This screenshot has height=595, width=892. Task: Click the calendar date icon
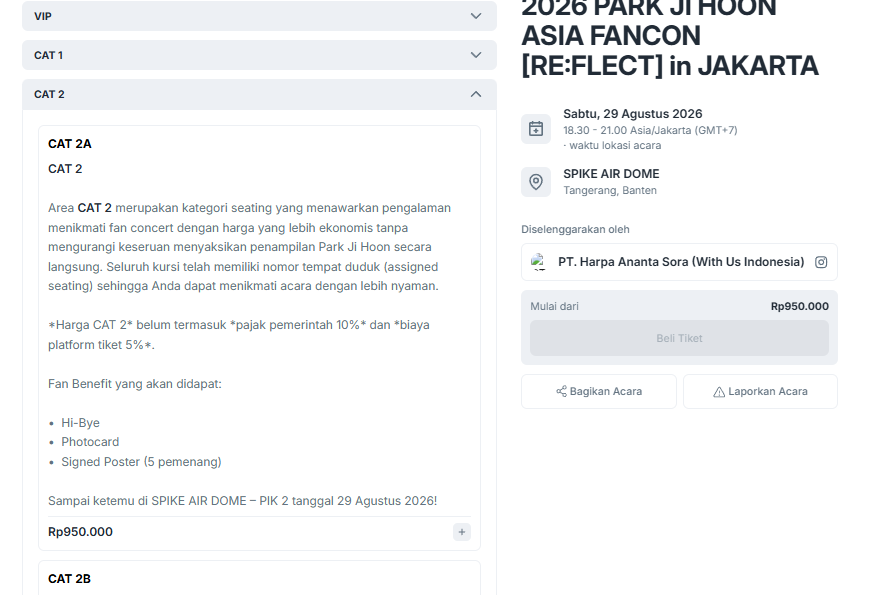[x=536, y=129]
